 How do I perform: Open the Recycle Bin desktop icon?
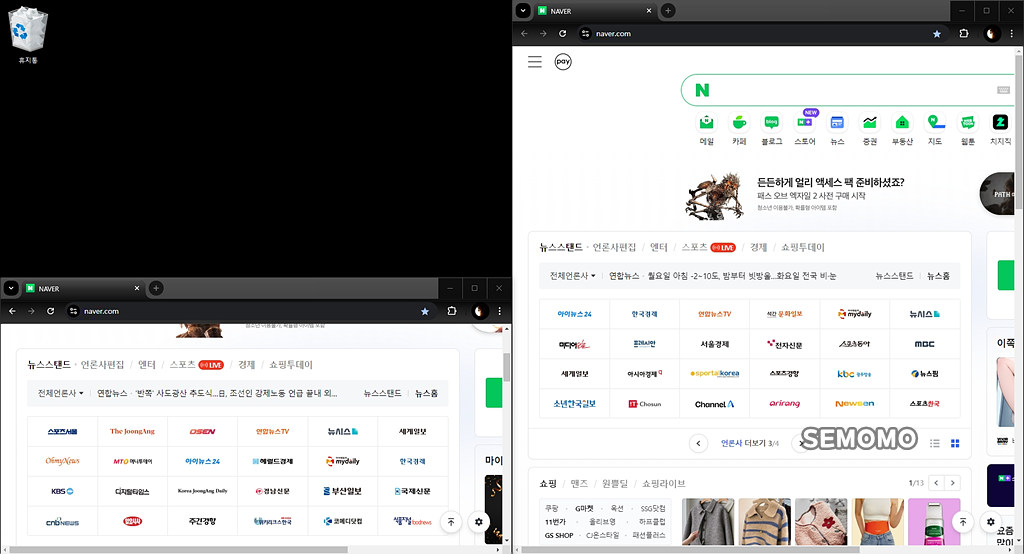[28, 36]
